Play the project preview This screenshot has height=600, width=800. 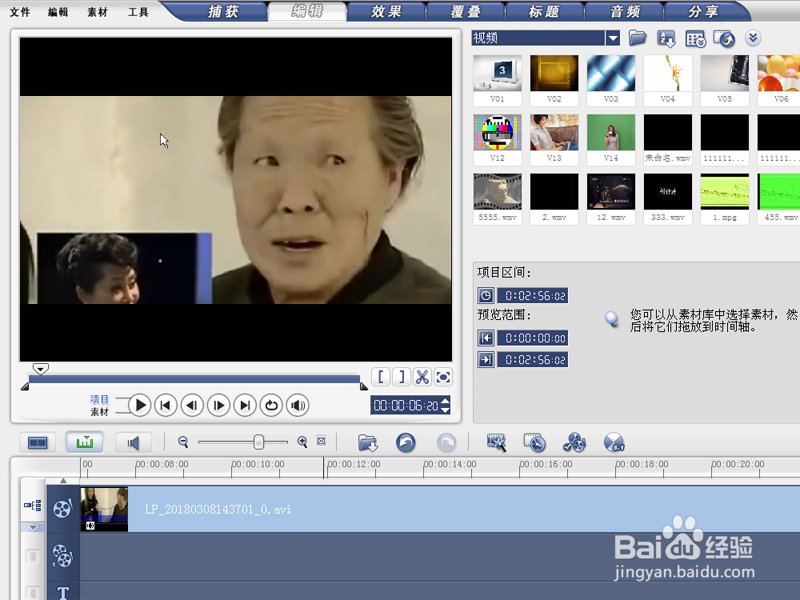[x=139, y=406]
